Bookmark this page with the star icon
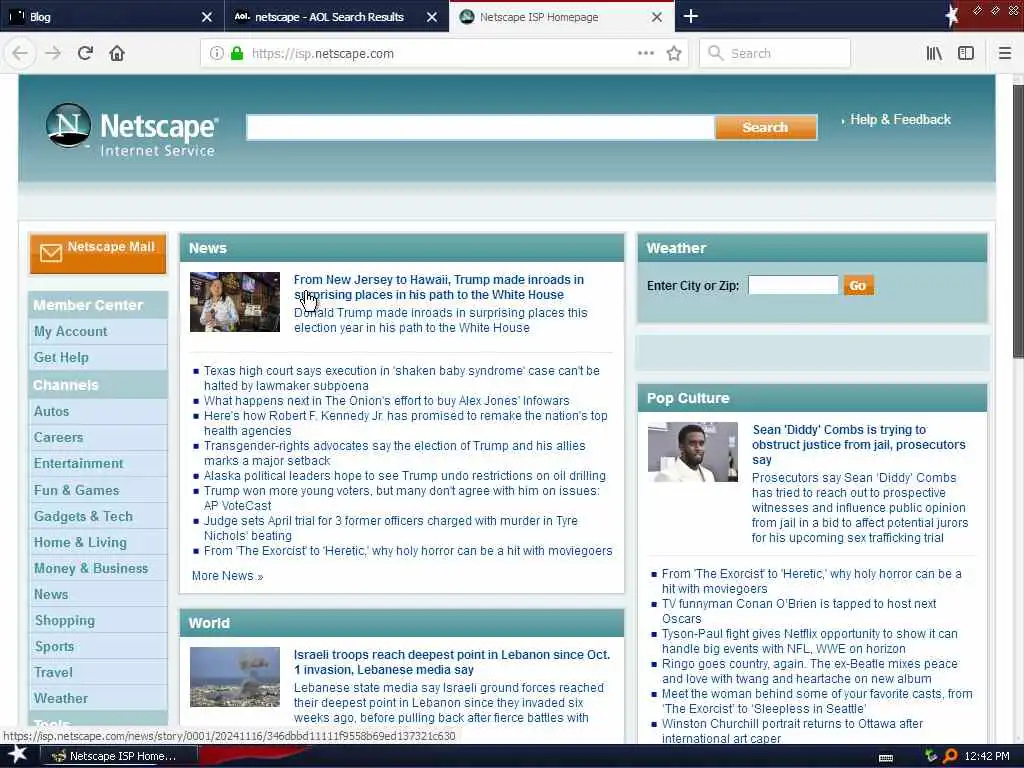The image size is (1024, 768). [x=674, y=53]
